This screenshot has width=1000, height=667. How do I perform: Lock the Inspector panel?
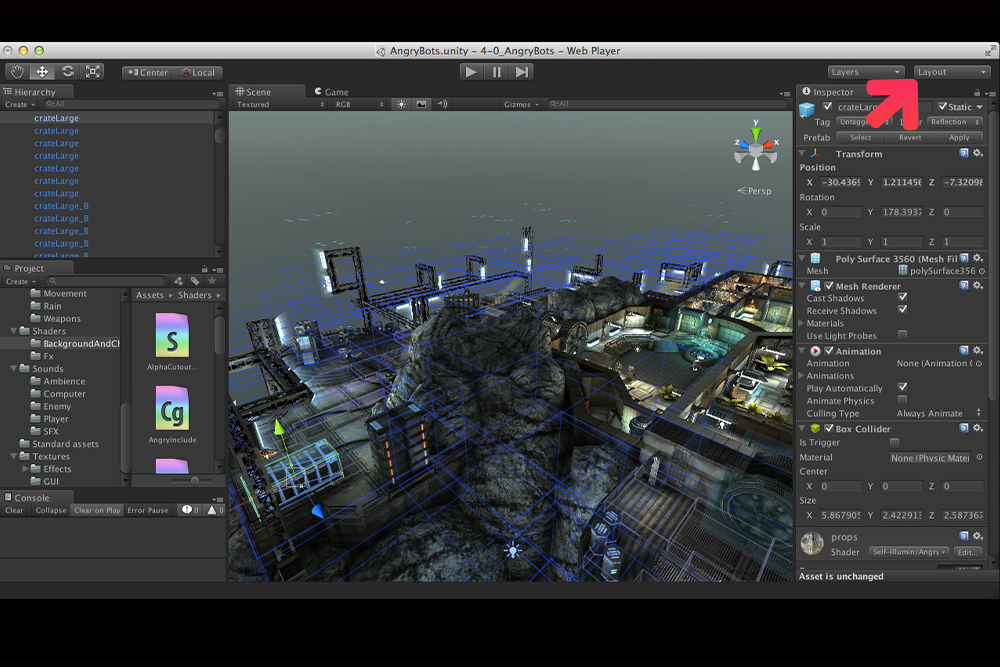[x=976, y=92]
